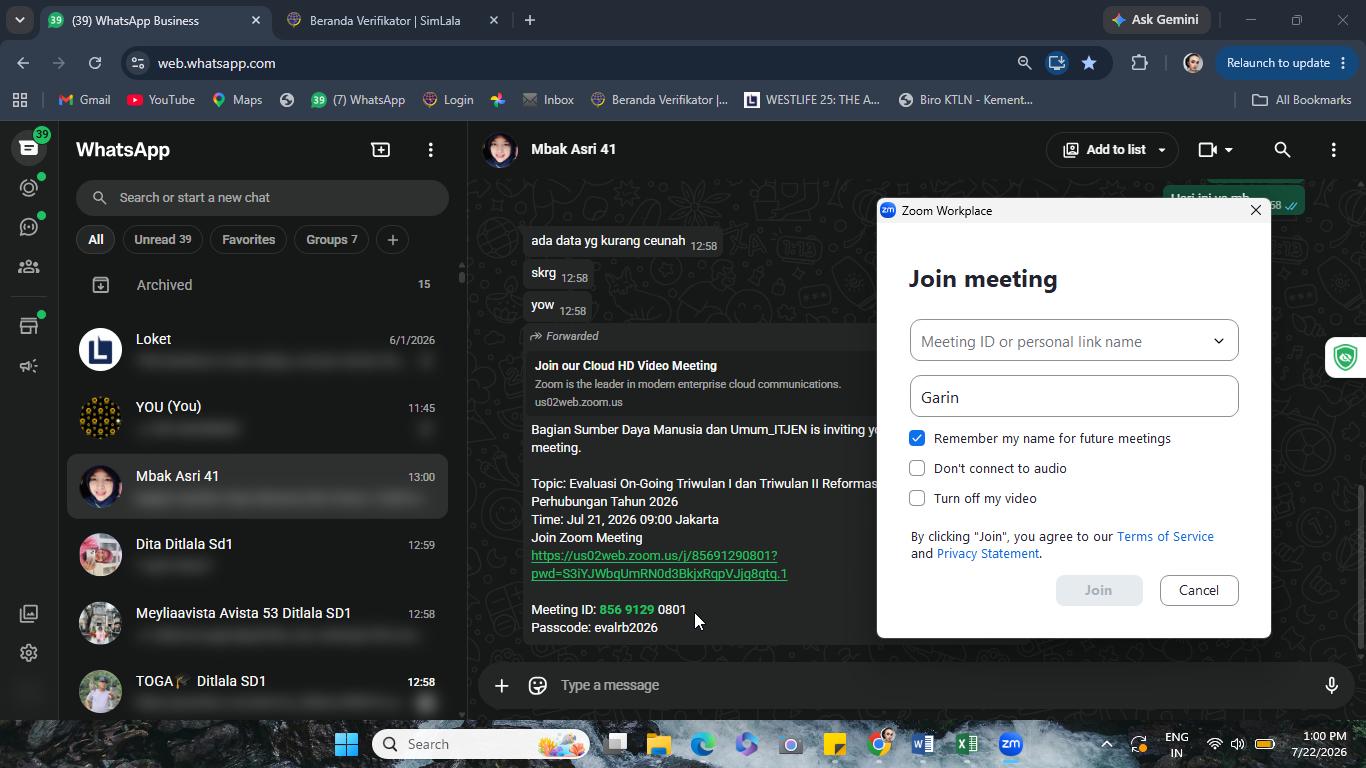Open Zoom Privacy Statement link
The width and height of the screenshot is (1366, 768).
point(988,553)
